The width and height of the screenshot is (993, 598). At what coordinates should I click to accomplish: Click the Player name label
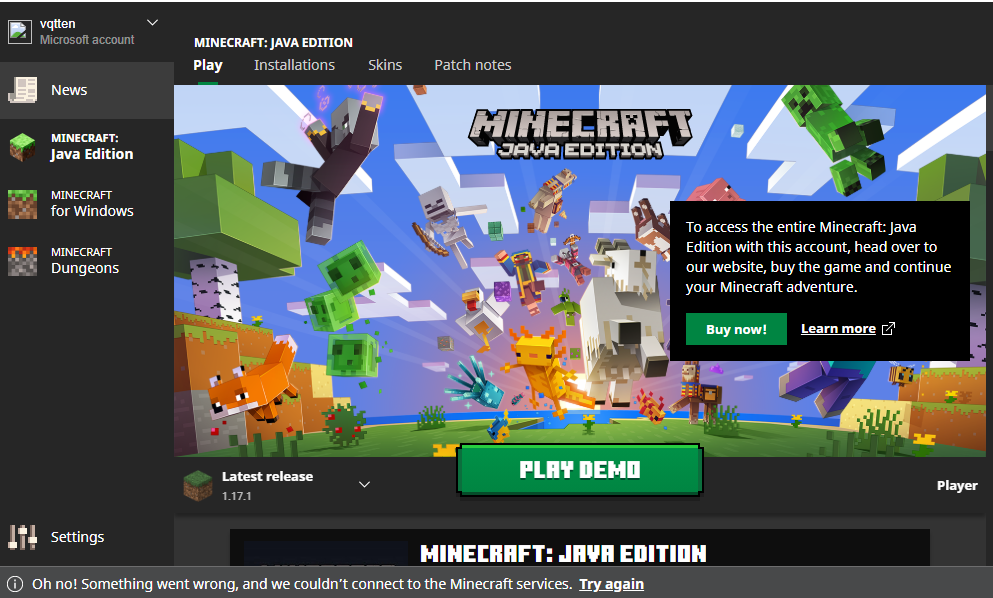(x=957, y=486)
